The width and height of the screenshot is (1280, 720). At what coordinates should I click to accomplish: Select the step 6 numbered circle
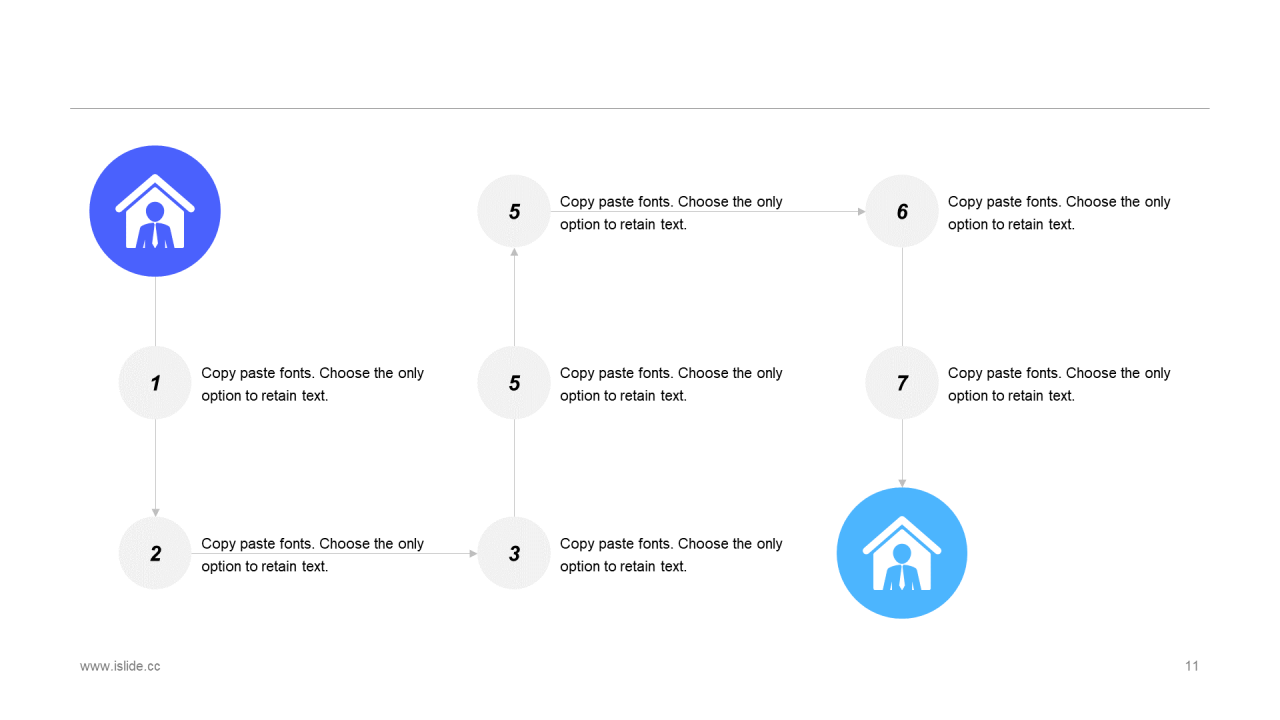pos(902,211)
